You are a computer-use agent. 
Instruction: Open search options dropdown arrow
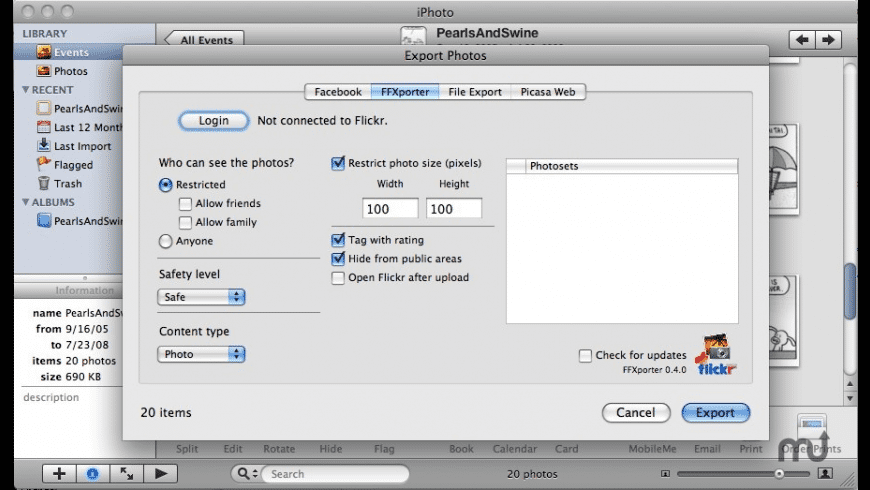tap(255, 473)
